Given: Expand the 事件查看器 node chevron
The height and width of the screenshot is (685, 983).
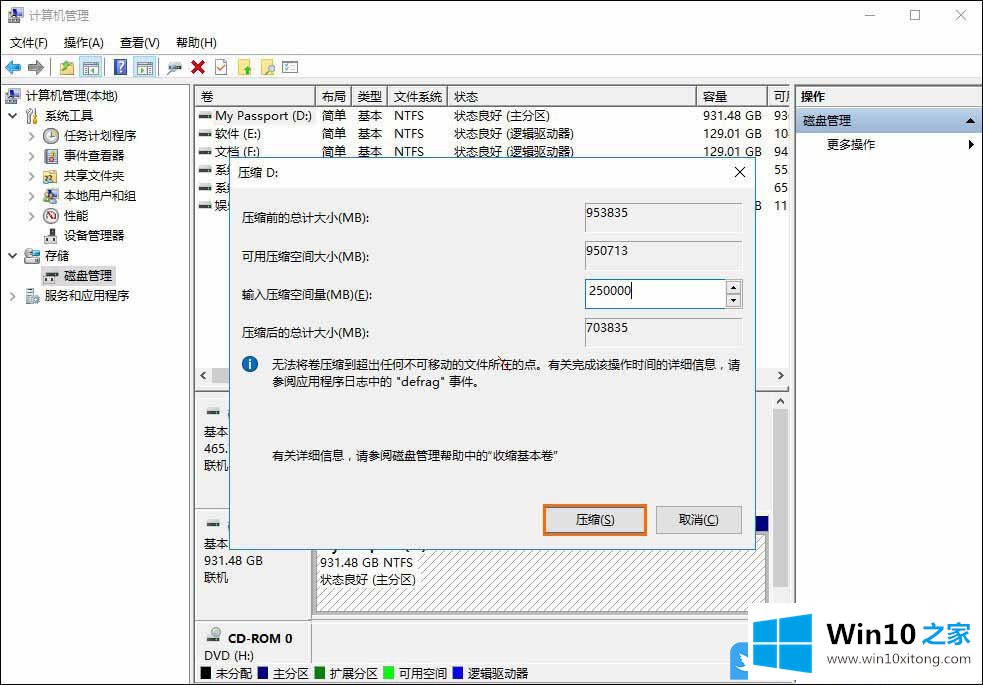Looking at the screenshot, I should (x=31, y=155).
